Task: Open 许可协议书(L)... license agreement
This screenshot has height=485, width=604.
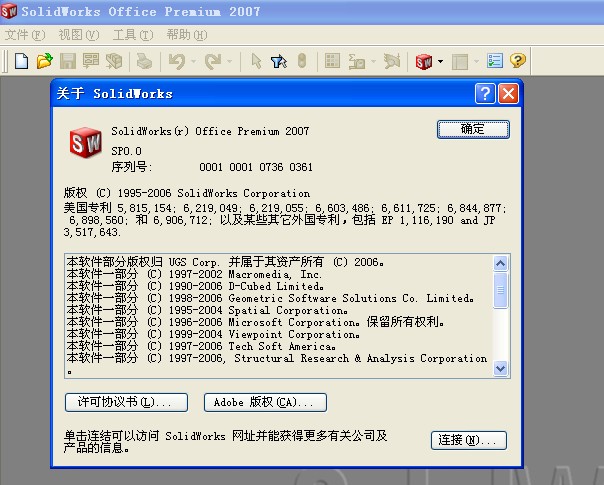Action: click(126, 402)
